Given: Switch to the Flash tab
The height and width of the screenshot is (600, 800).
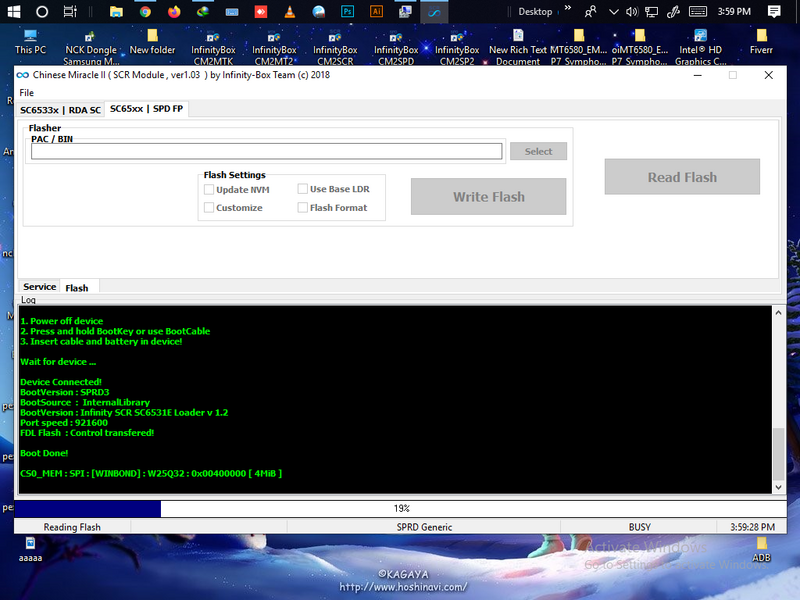Looking at the screenshot, I should point(77,288).
